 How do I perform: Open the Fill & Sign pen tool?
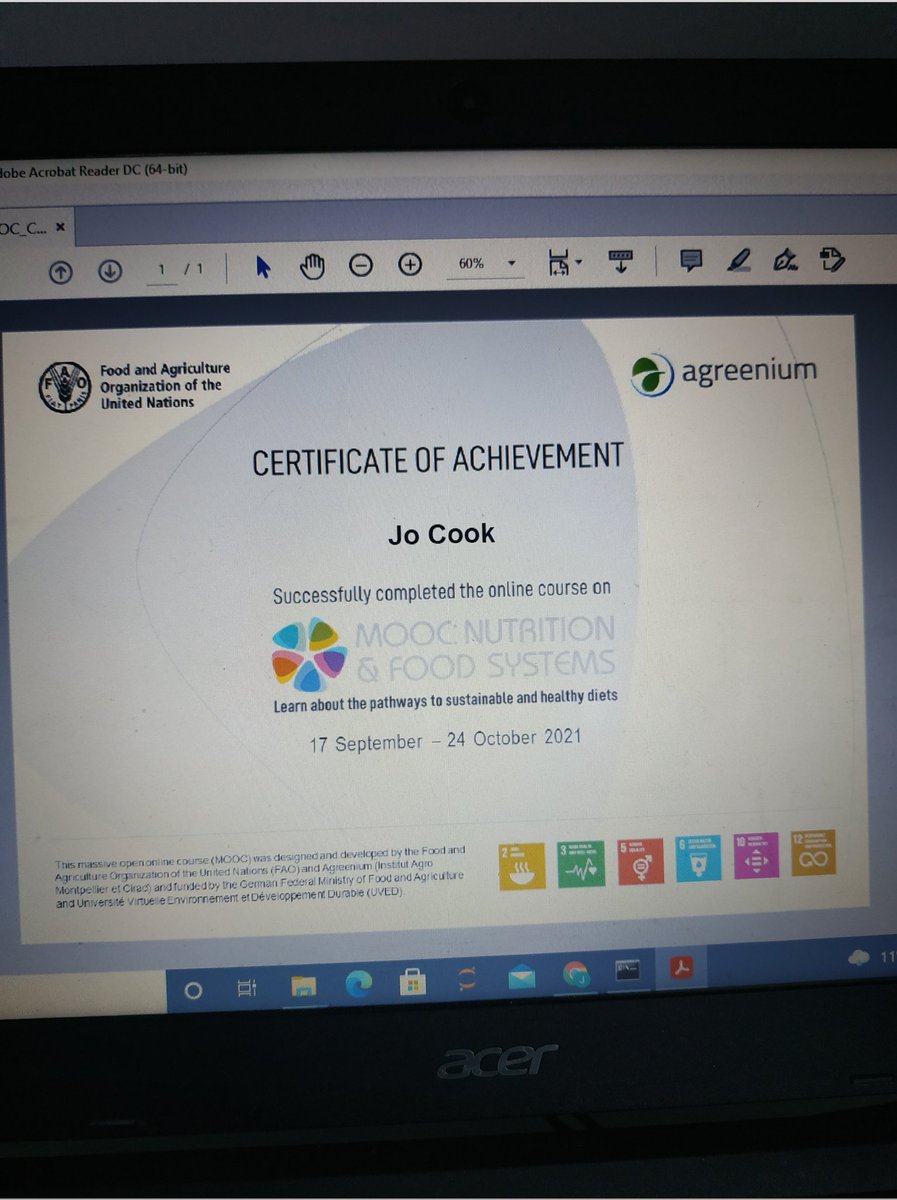pos(786,261)
